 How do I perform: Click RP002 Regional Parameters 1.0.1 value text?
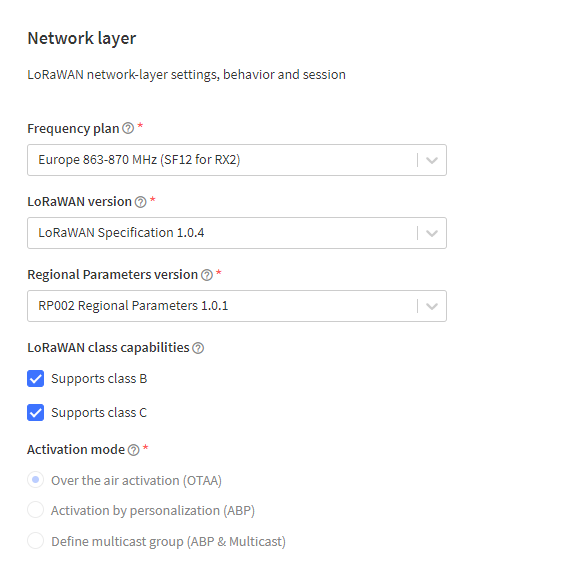click(133, 305)
